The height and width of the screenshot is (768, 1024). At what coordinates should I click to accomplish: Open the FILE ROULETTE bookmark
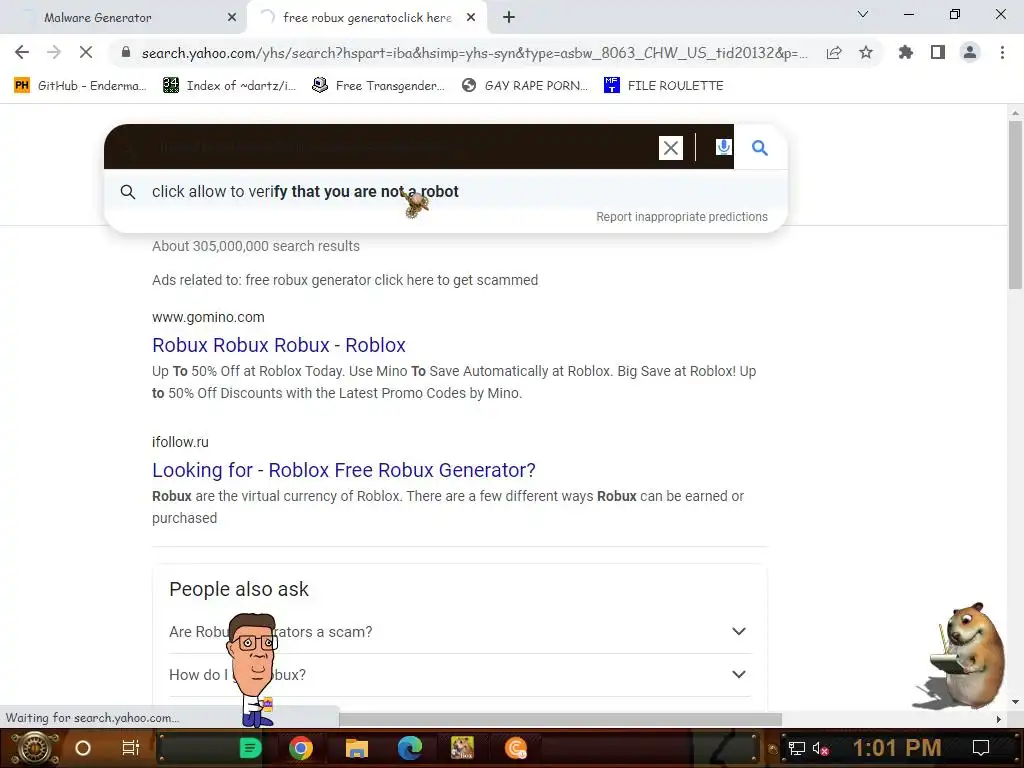pos(664,86)
